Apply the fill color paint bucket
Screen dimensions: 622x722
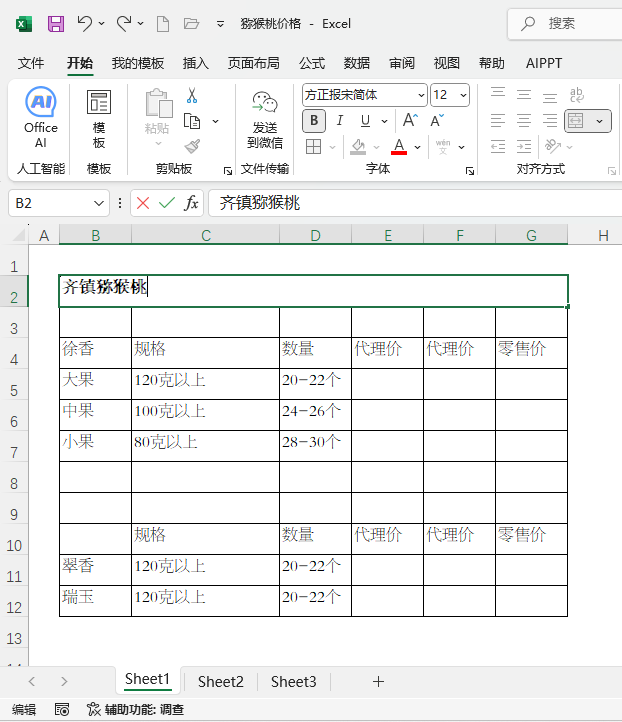coord(358,146)
